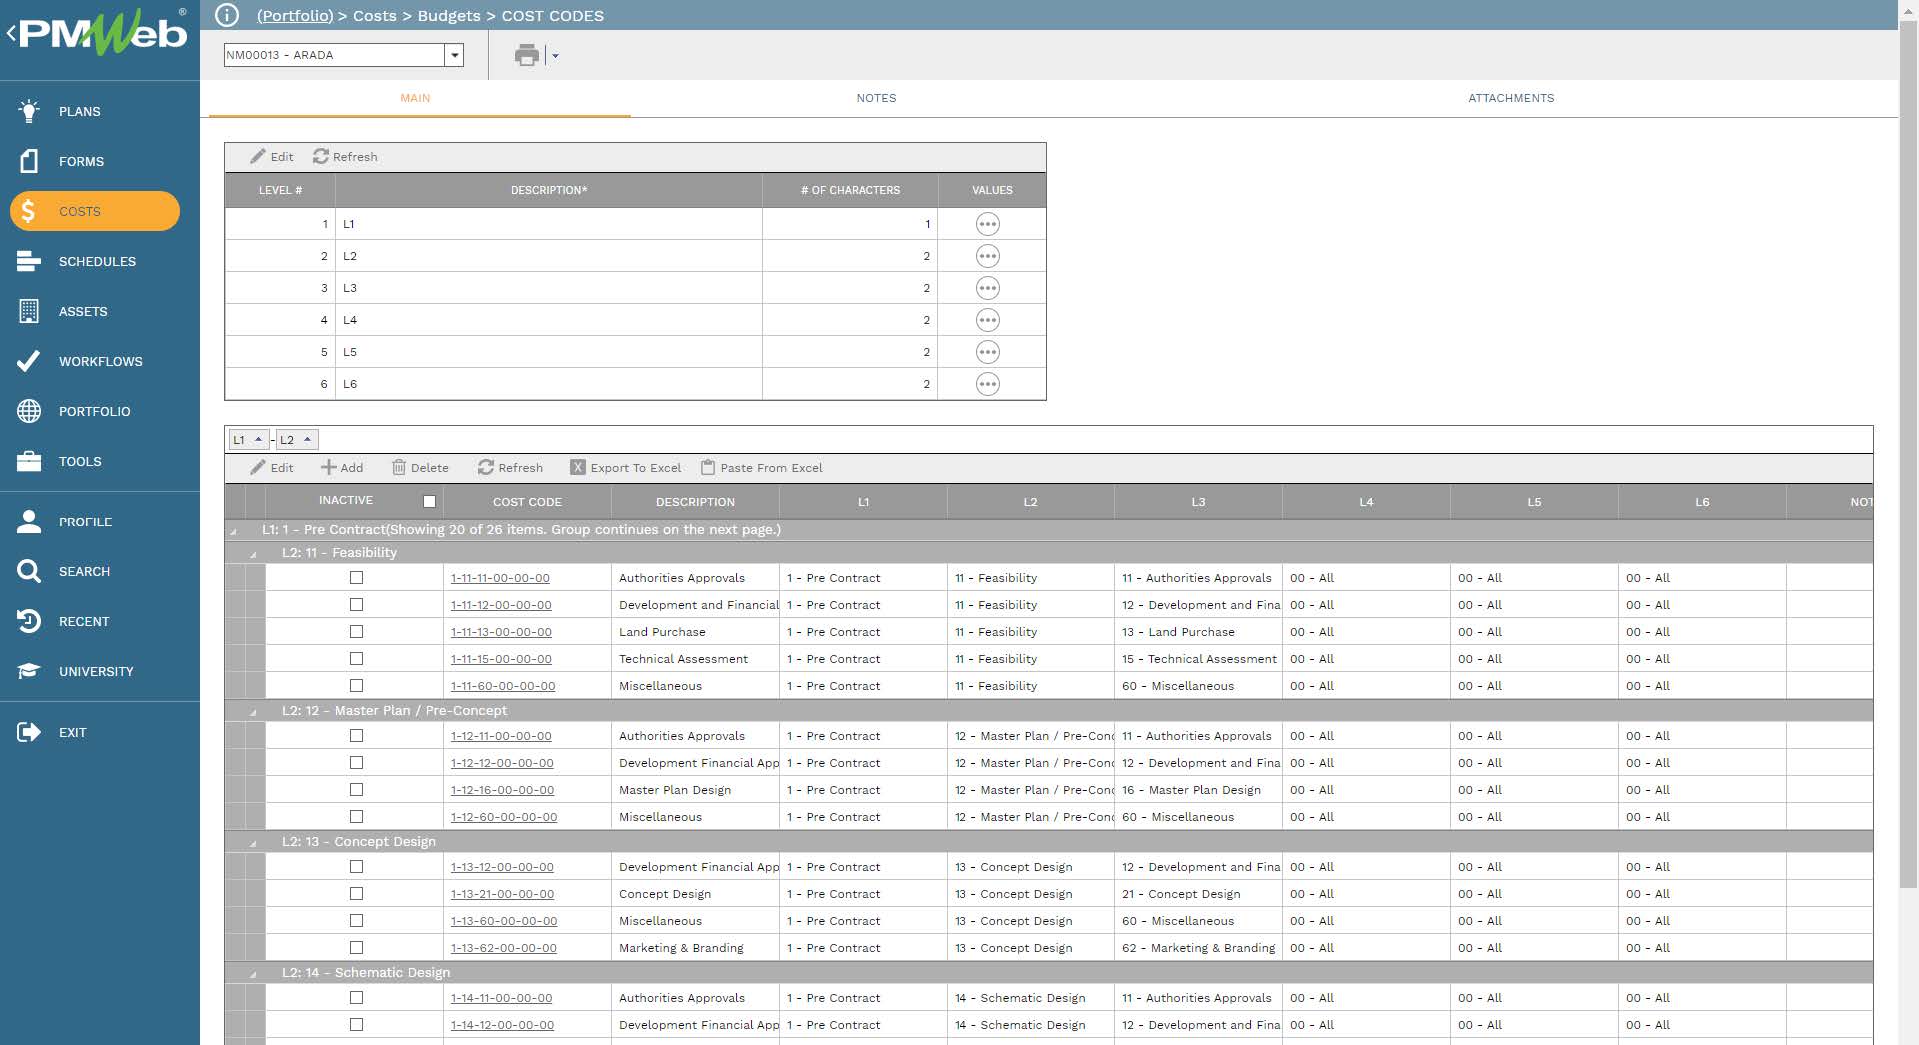Click the PMWeb logo back arrow
1919x1045 pixels.
tap(10, 34)
